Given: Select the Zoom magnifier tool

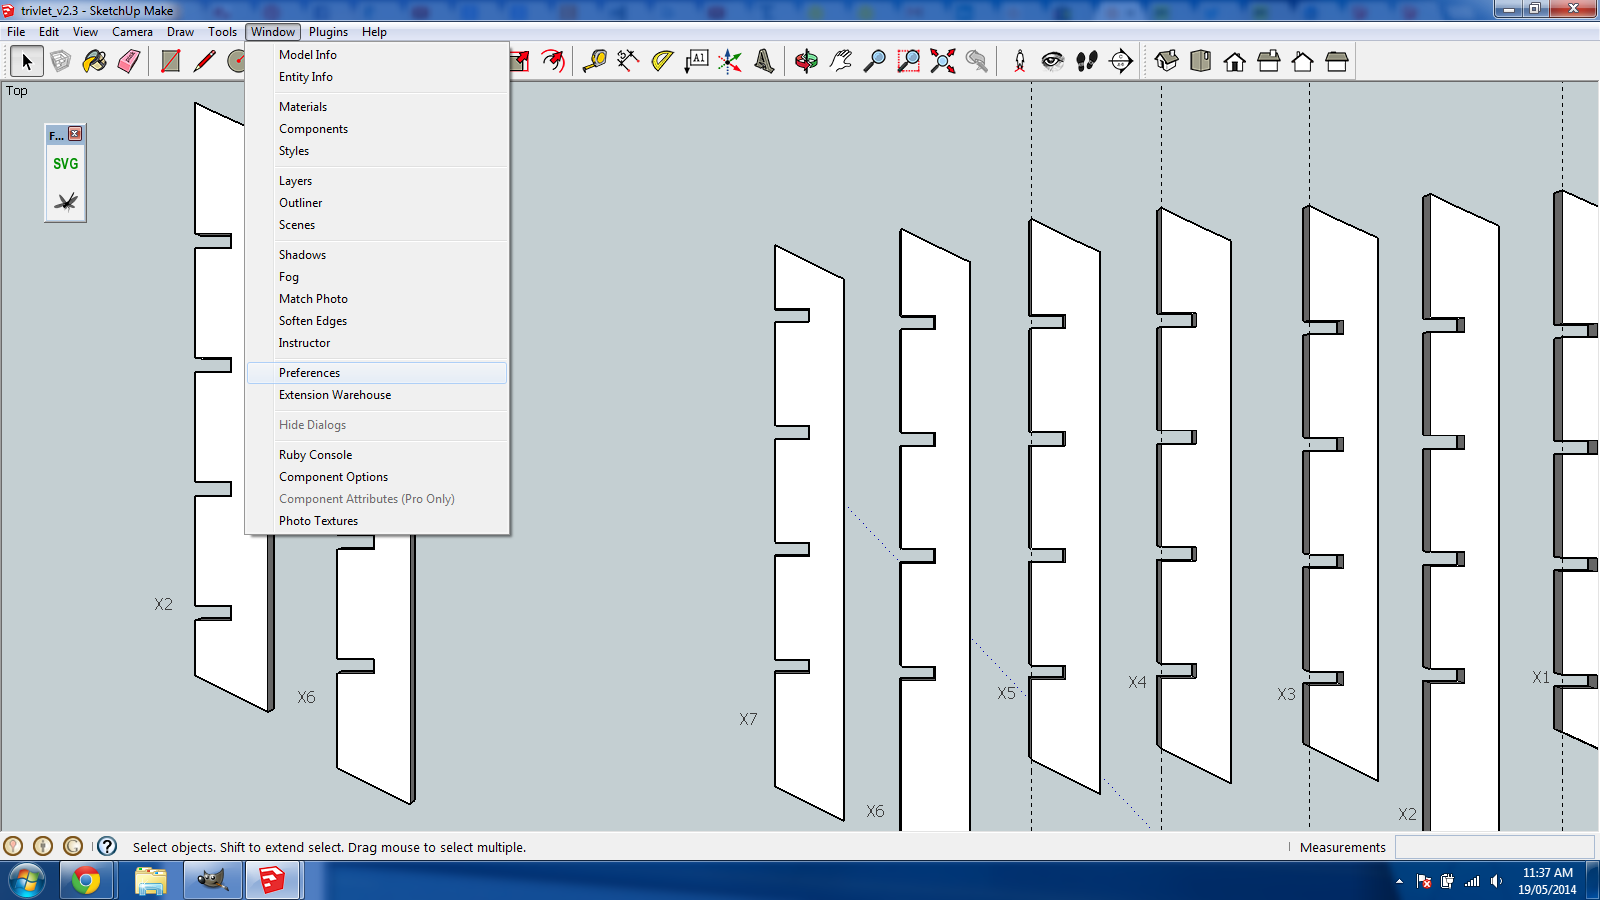Looking at the screenshot, I should (875, 62).
